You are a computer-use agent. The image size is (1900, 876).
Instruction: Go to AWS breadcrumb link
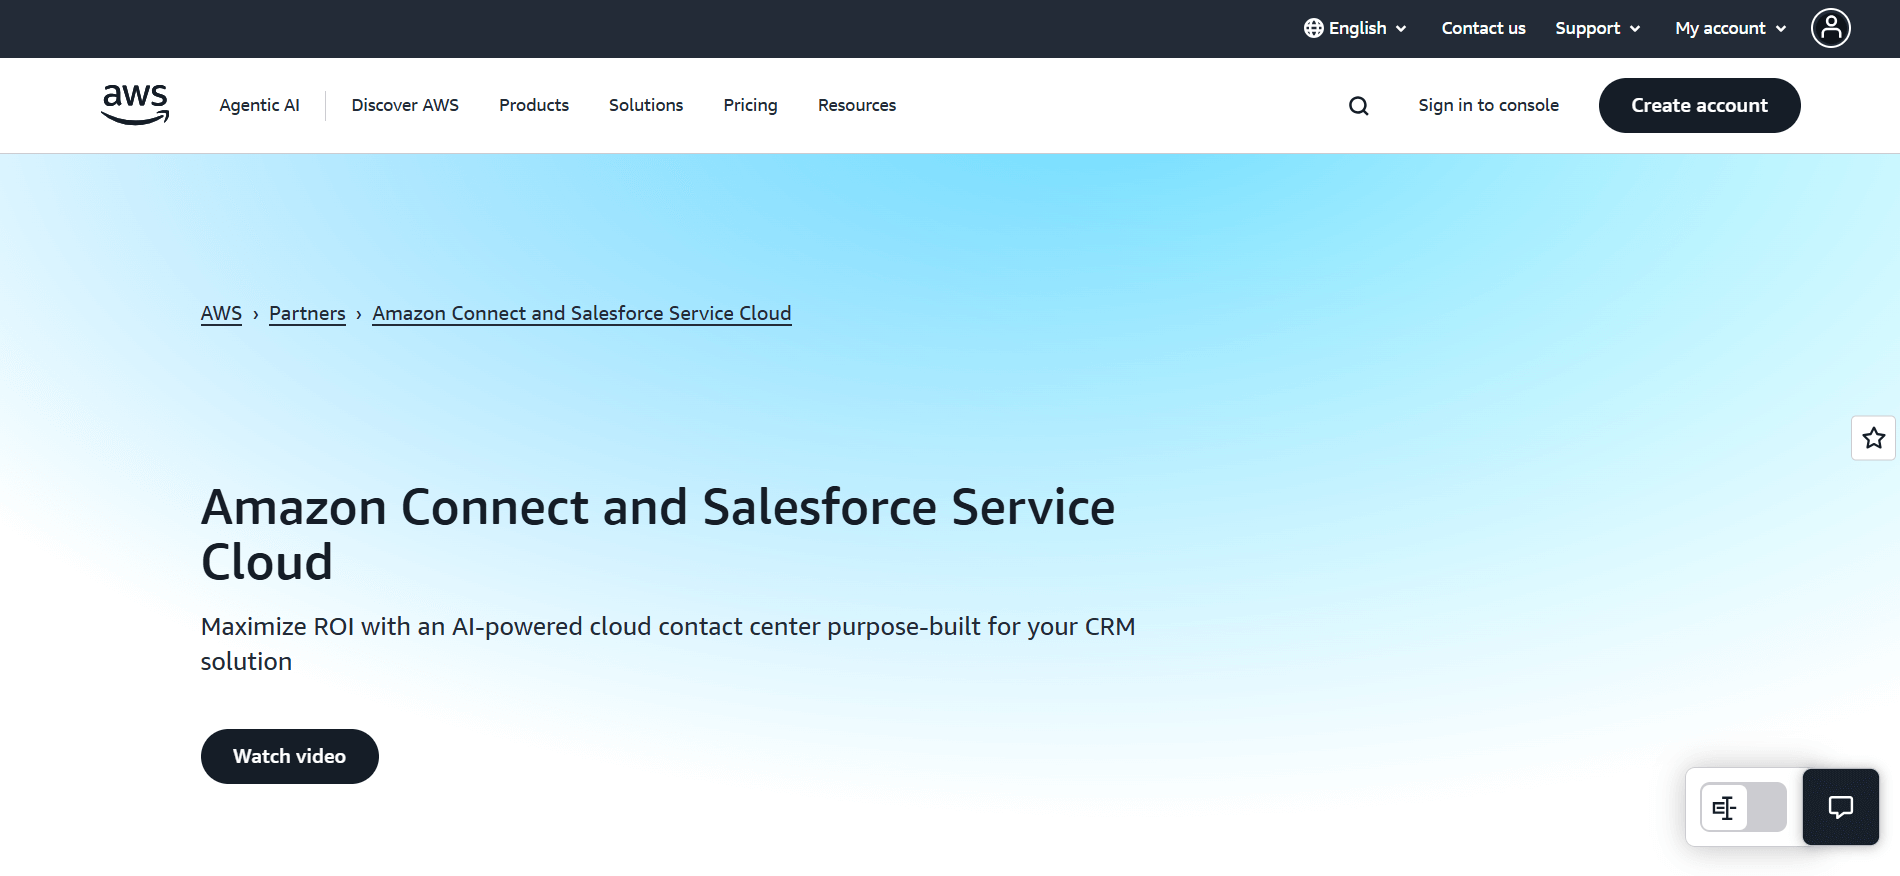point(221,313)
